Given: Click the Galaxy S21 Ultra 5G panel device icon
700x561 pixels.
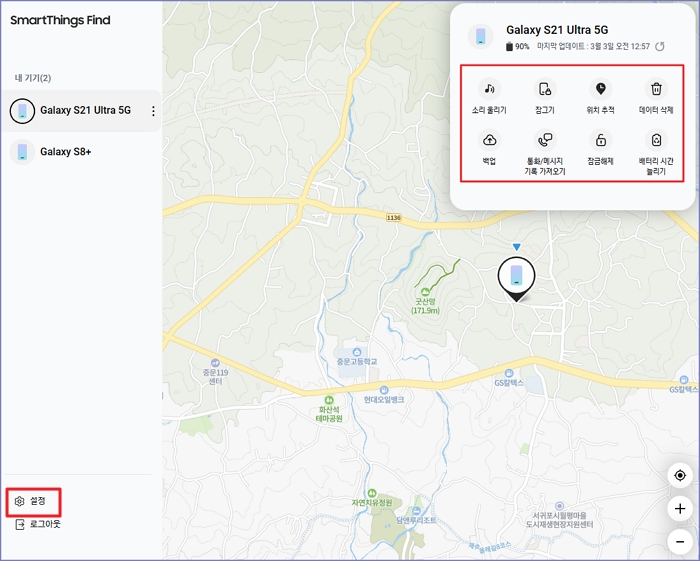Looking at the screenshot, I should click(x=480, y=36).
